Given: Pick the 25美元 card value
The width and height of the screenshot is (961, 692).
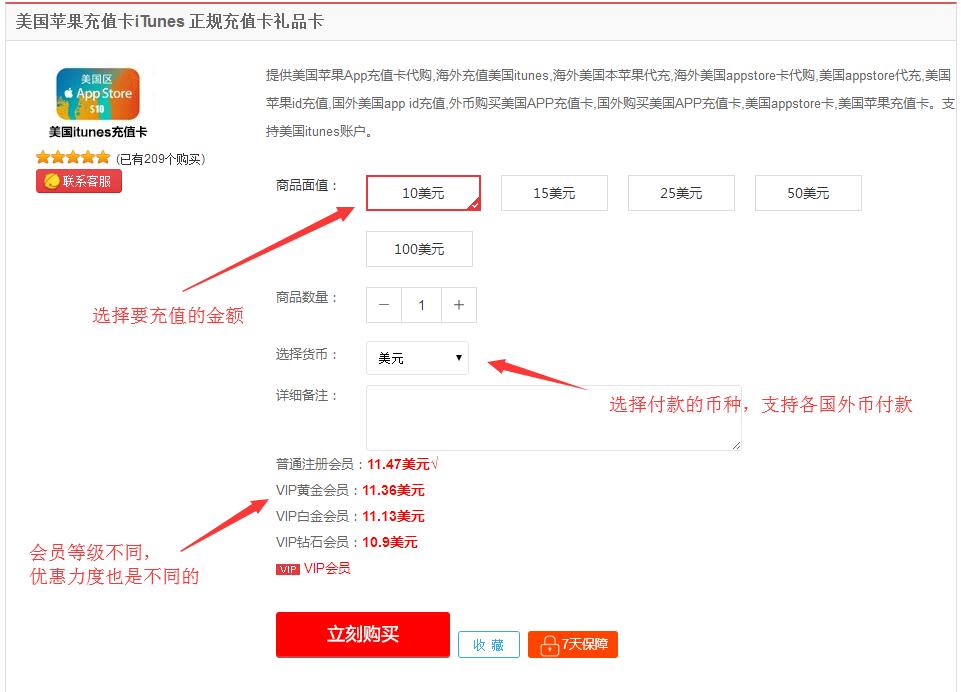Looking at the screenshot, I should coord(681,193).
